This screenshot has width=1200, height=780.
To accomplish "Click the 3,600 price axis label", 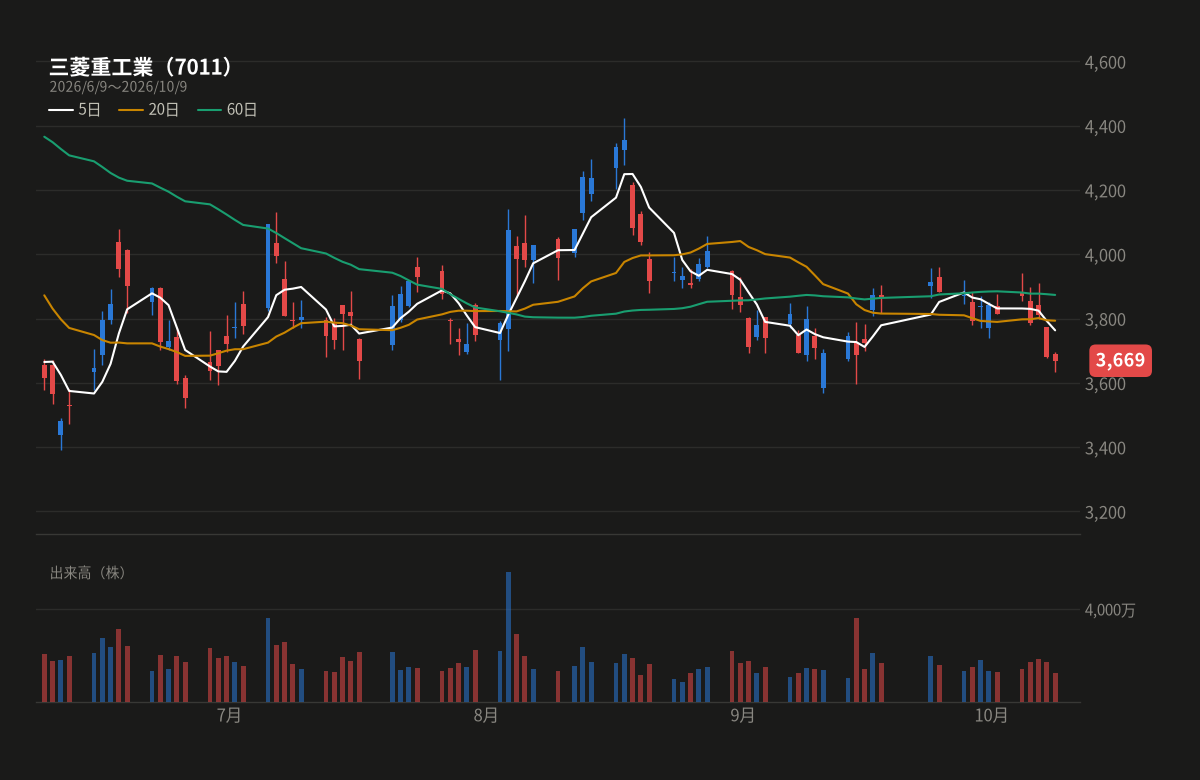I will click(x=1105, y=384).
